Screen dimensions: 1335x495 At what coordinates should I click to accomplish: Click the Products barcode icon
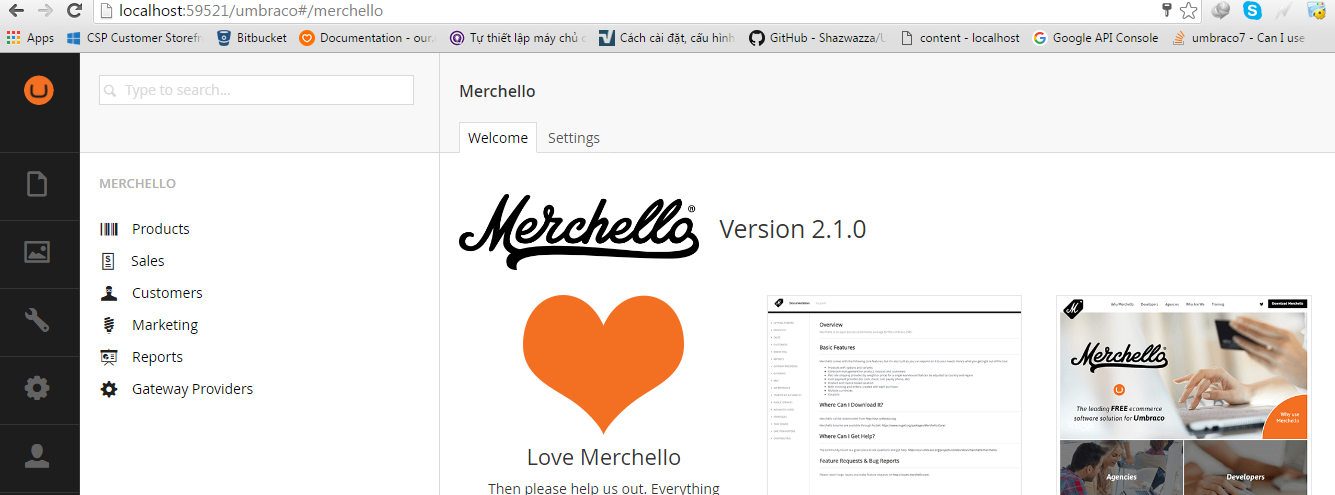coord(109,229)
